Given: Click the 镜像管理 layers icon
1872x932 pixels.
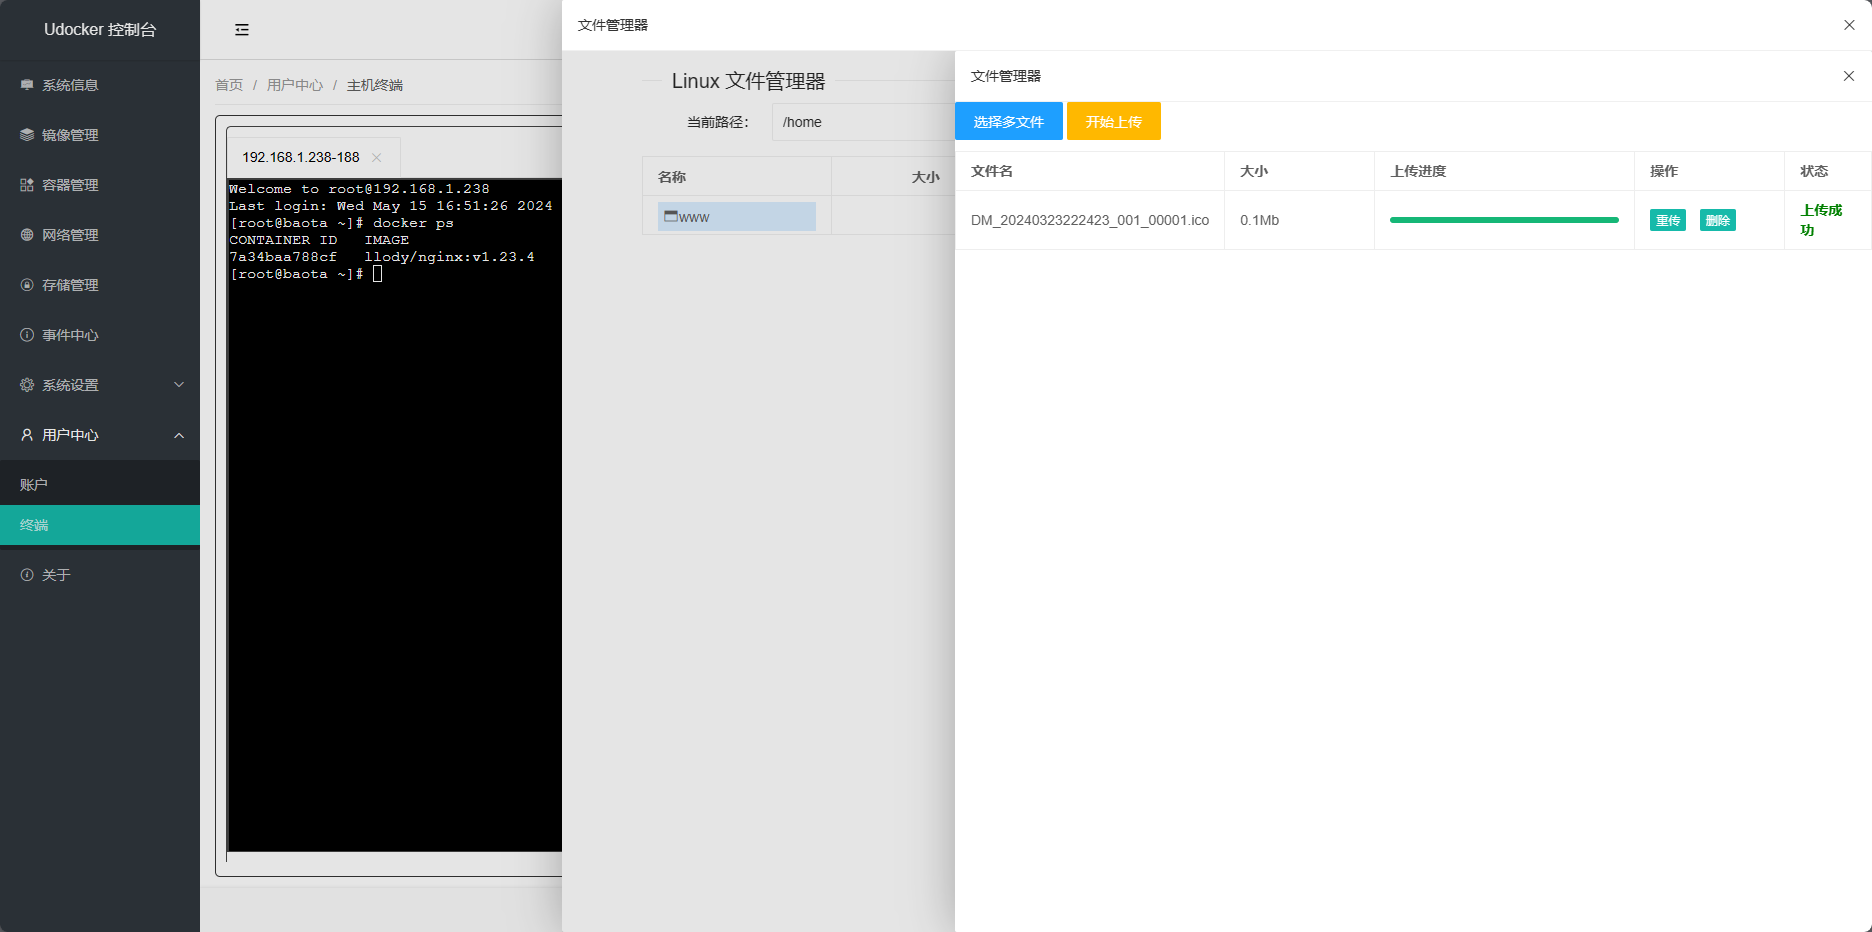Looking at the screenshot, I should pos(27,135).
